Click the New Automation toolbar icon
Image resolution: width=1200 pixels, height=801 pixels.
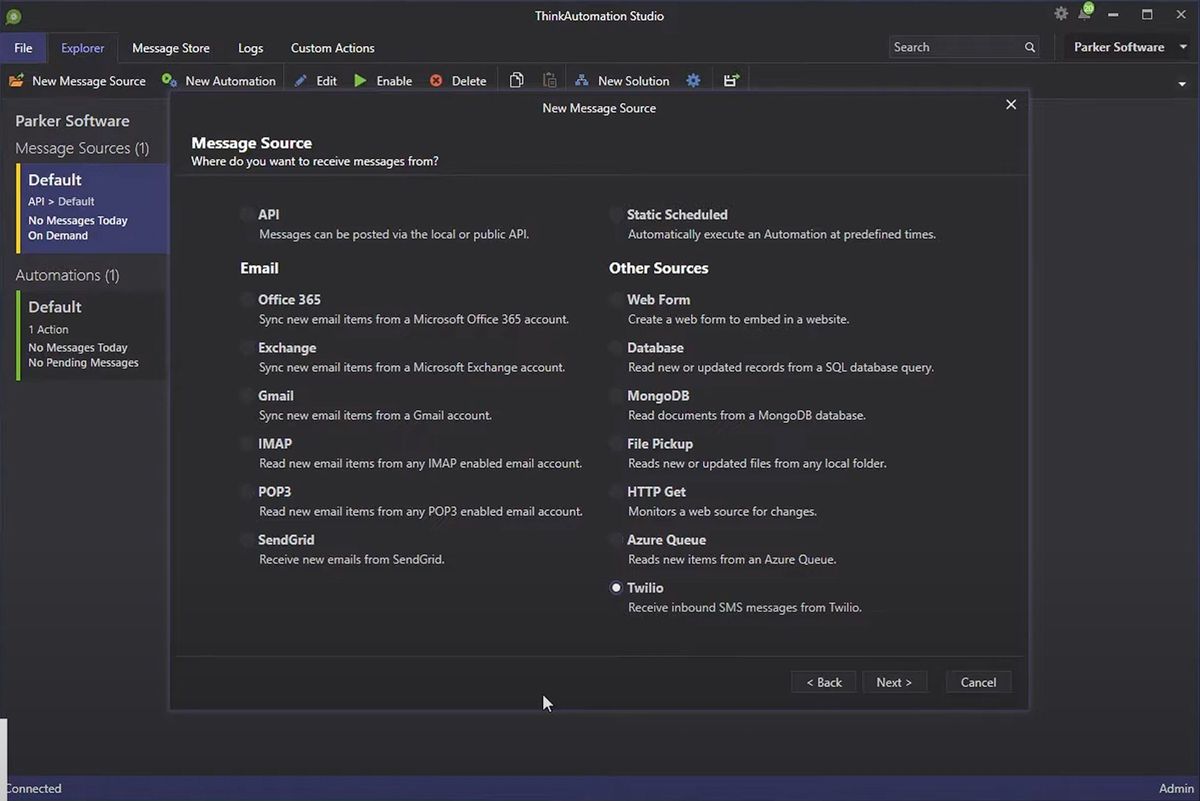(170, 81)
